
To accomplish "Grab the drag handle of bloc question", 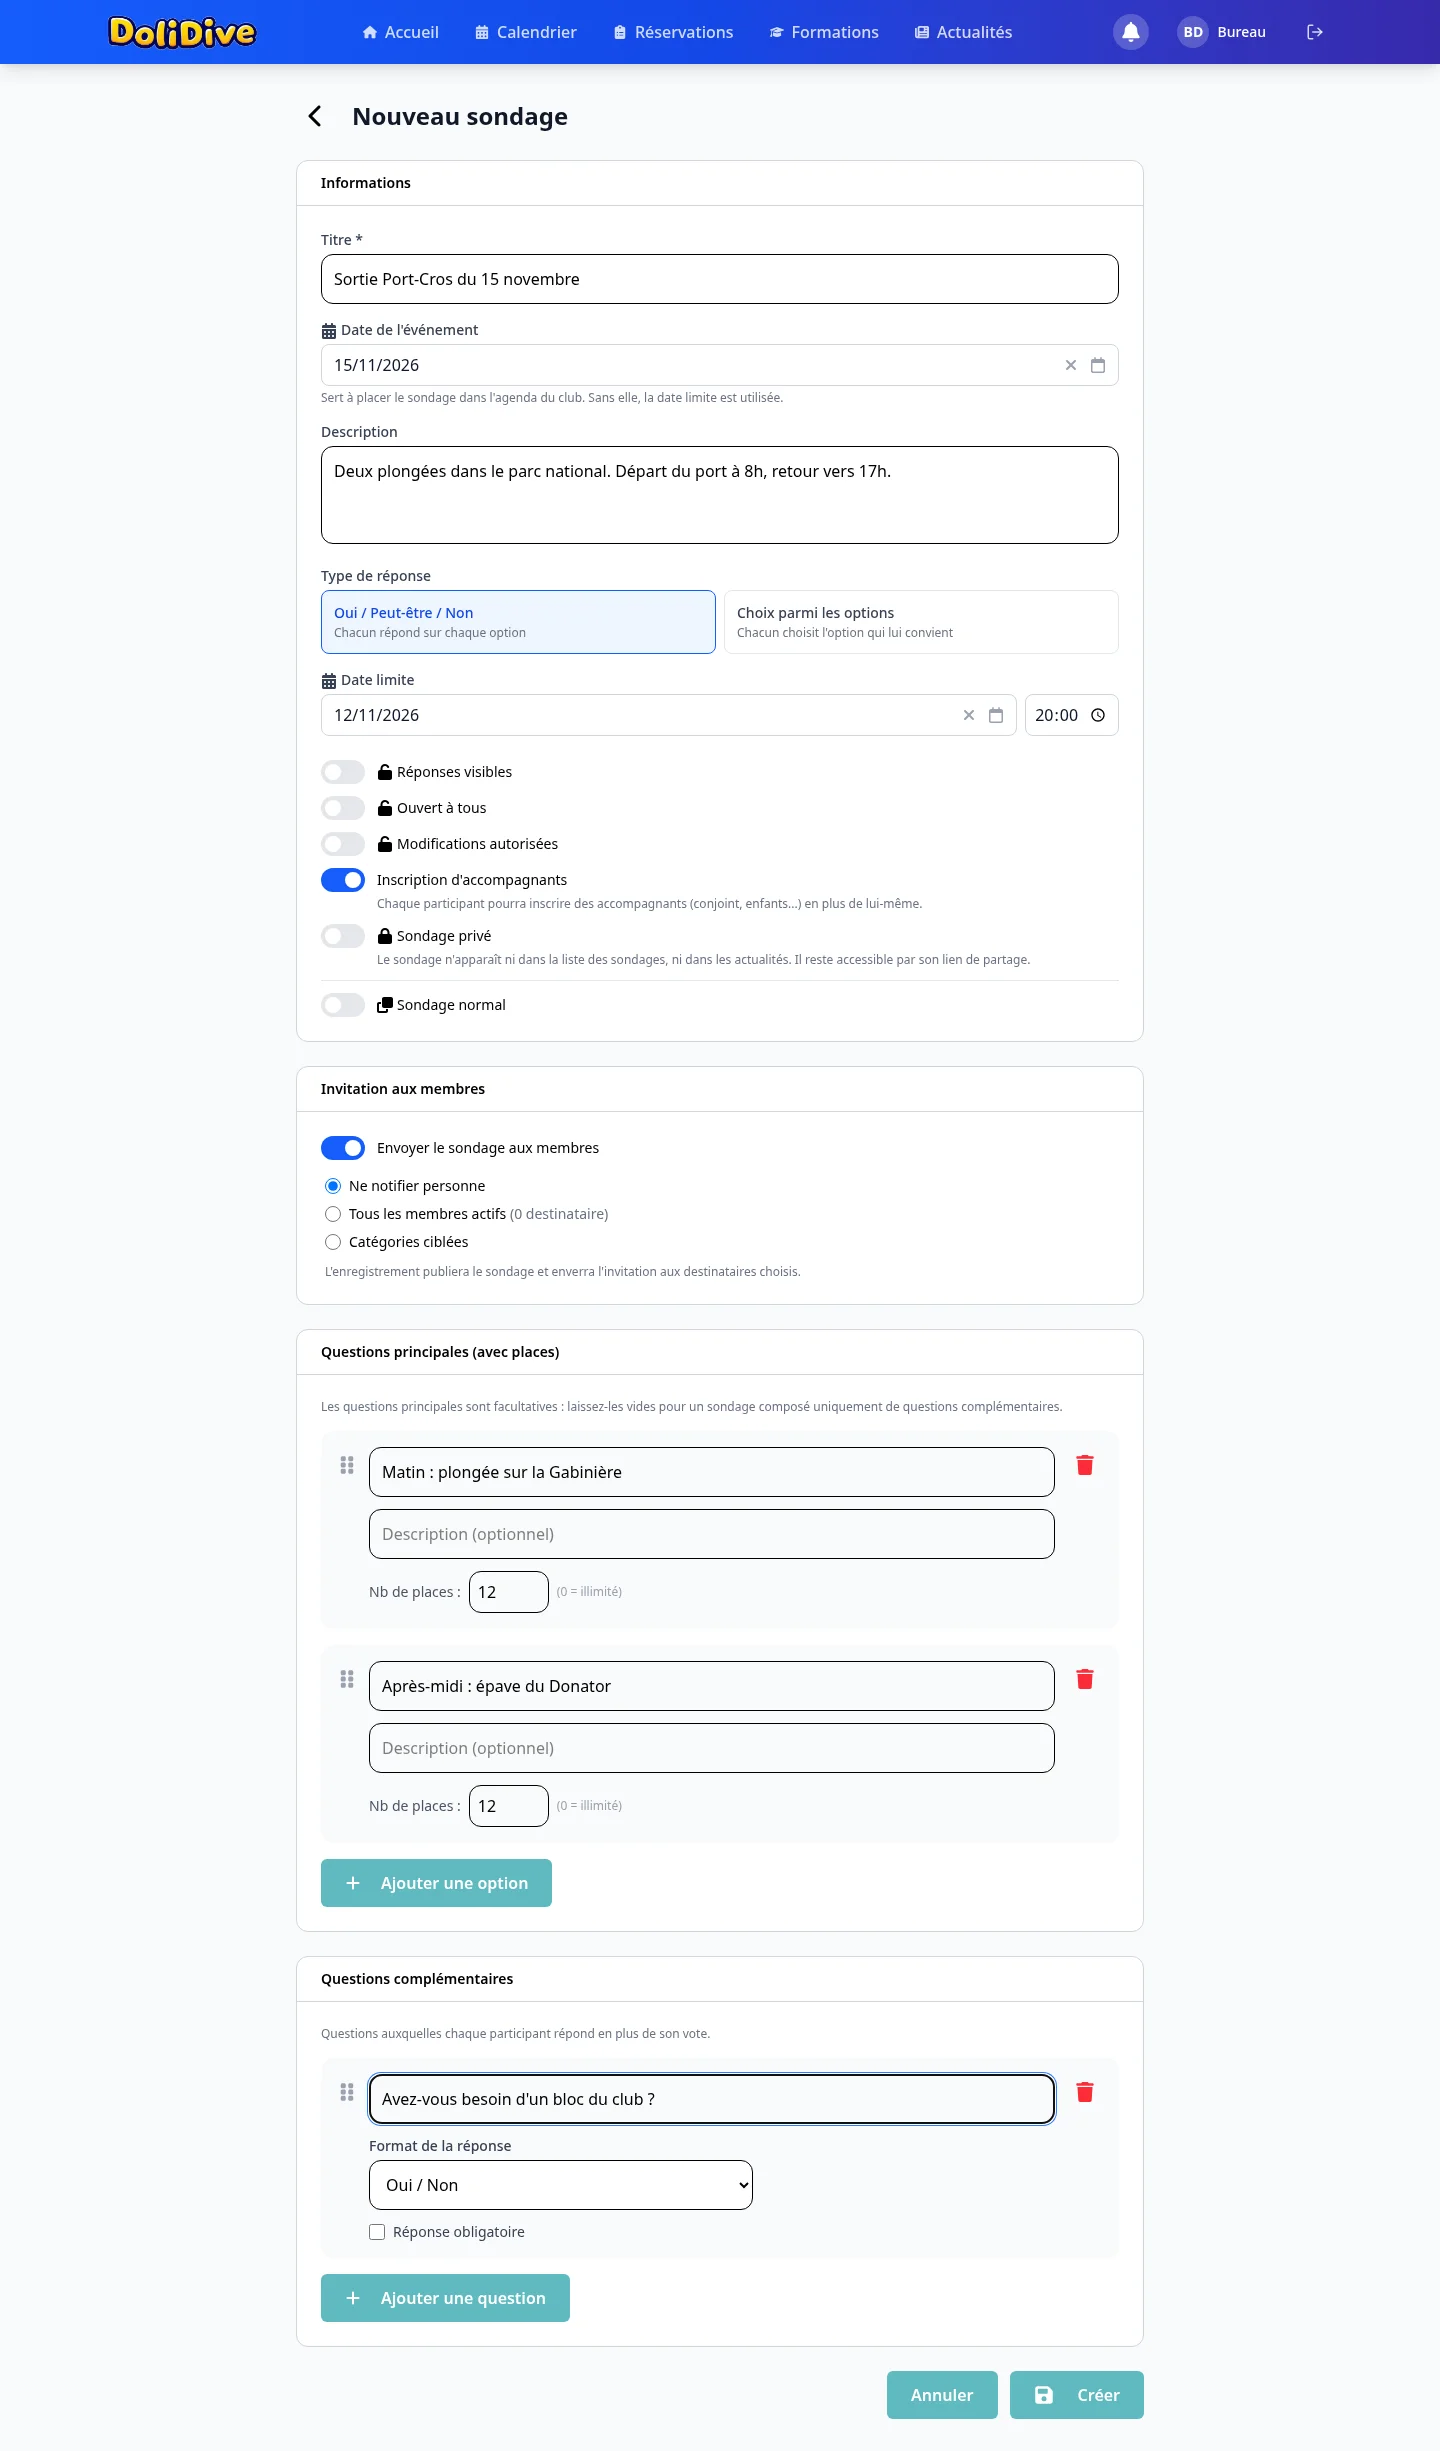I will pyautogui.click(x=347, y=2092).
